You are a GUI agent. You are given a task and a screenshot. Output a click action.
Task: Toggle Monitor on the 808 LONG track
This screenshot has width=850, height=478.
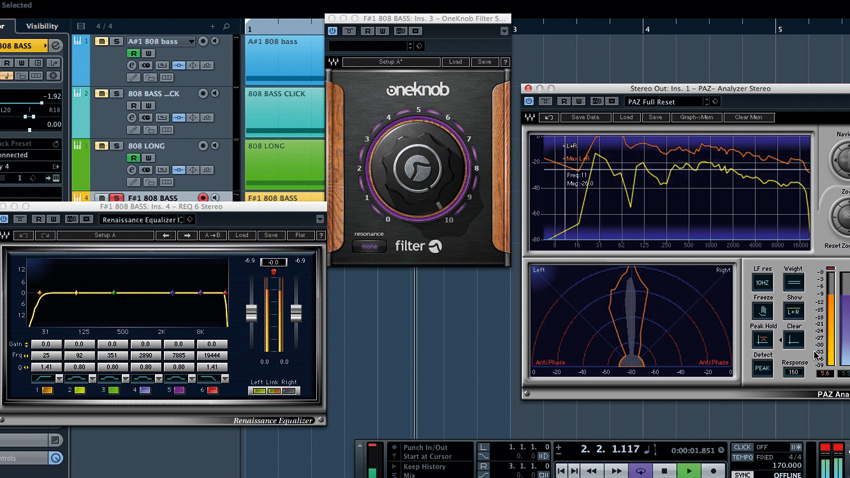[215, 146]
